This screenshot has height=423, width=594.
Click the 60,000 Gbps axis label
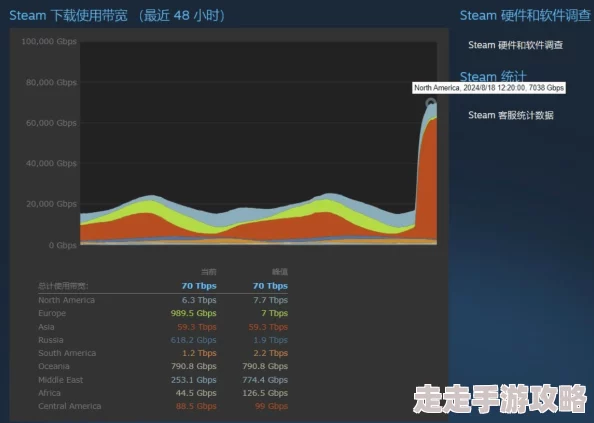pos(51,123)
